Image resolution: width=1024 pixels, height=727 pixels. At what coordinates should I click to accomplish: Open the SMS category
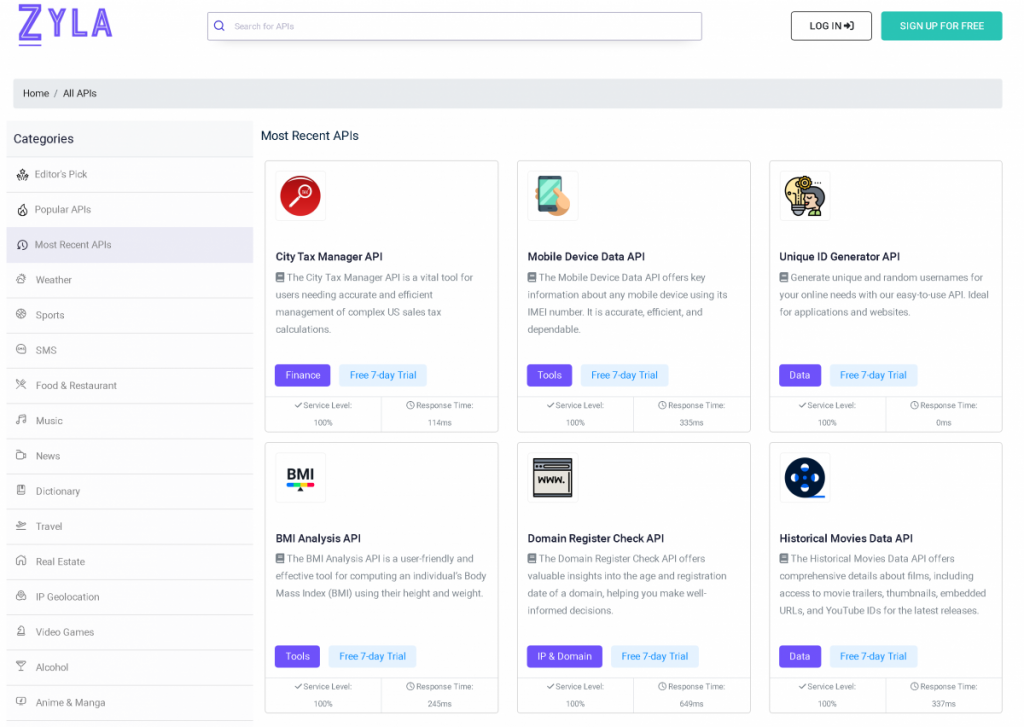[x=129, y=351]
